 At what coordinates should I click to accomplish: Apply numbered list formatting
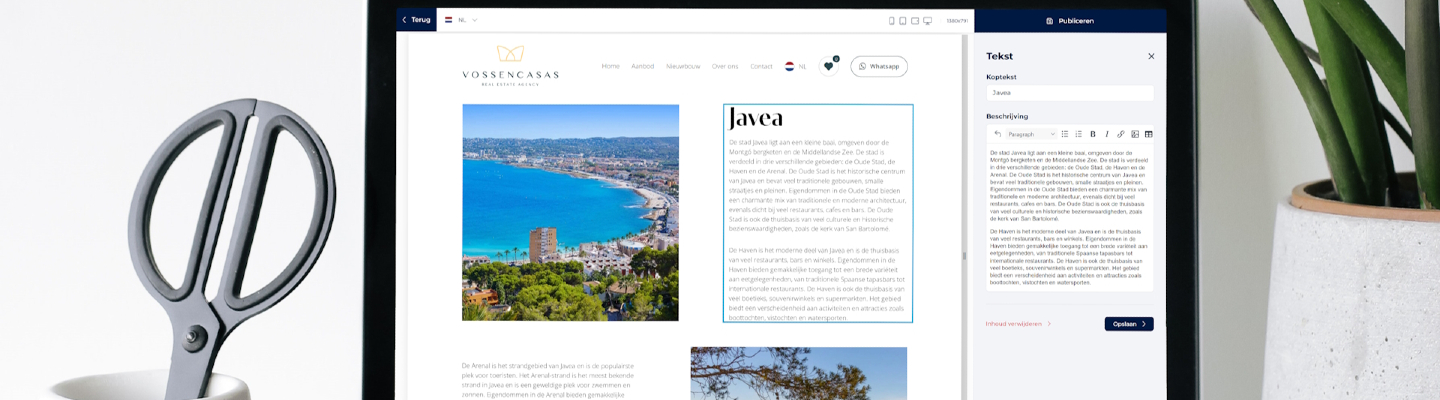[1078, 134]
